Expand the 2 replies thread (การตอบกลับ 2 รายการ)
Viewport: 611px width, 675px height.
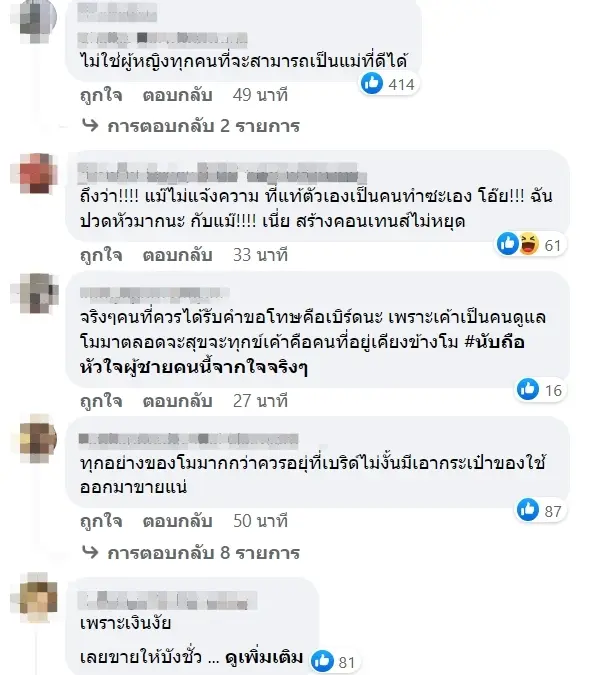tap(191, 126)
